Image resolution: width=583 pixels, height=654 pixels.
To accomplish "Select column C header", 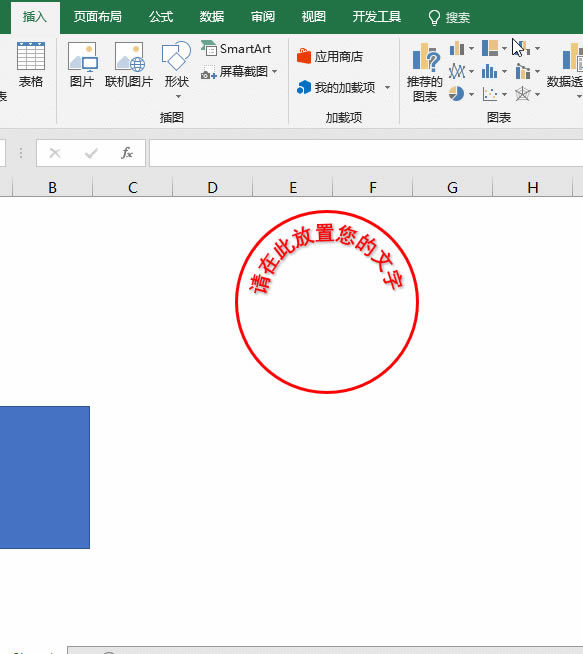I will click(x=133, y=187).
